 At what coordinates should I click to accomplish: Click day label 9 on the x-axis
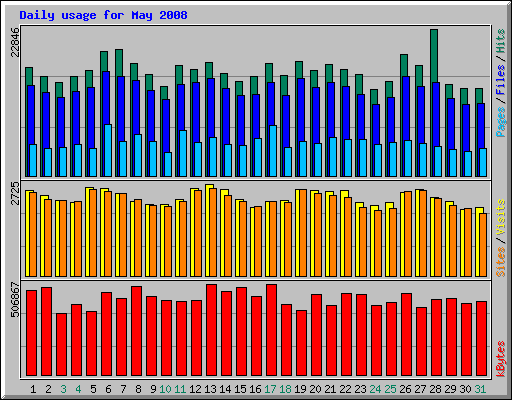coord(153,389)
